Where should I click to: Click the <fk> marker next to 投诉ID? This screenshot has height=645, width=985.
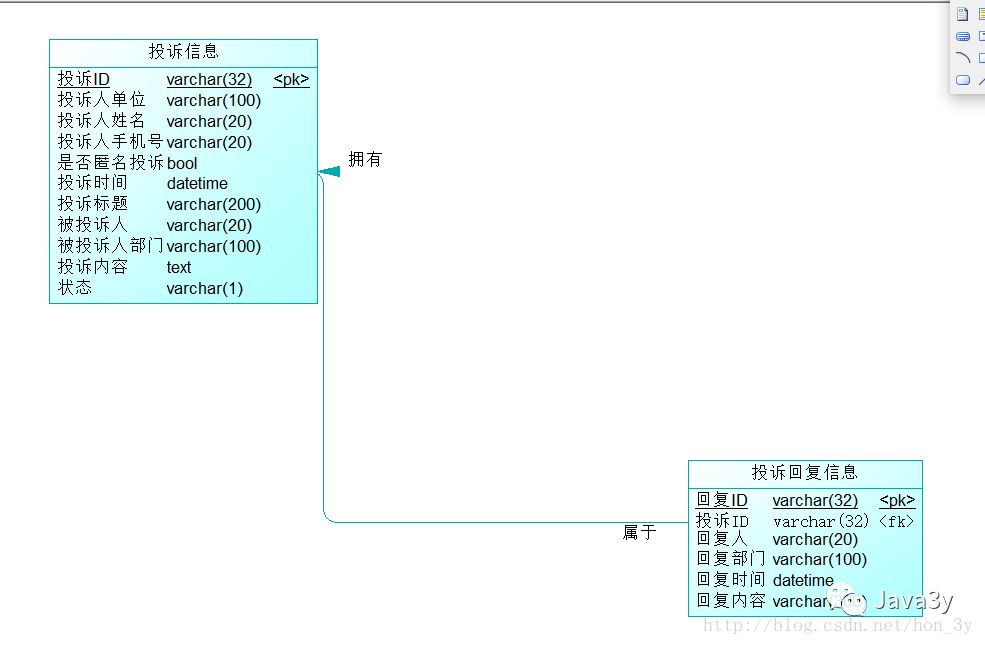896,521
